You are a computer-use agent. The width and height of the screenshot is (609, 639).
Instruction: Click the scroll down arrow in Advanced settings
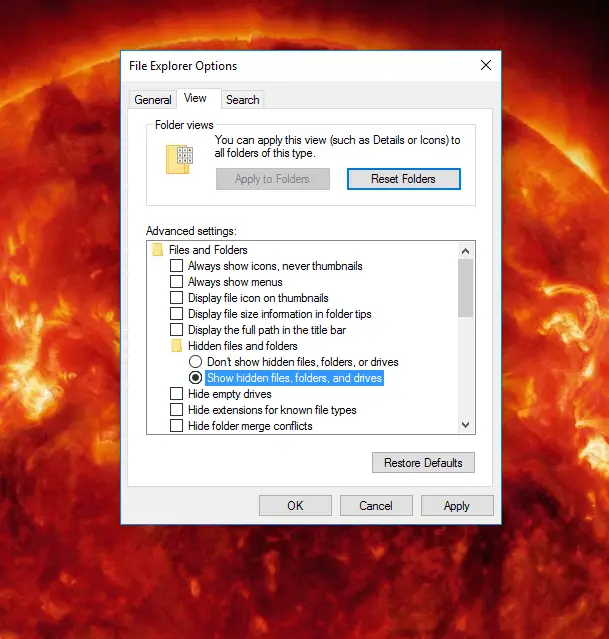click(x=466, y=425)
